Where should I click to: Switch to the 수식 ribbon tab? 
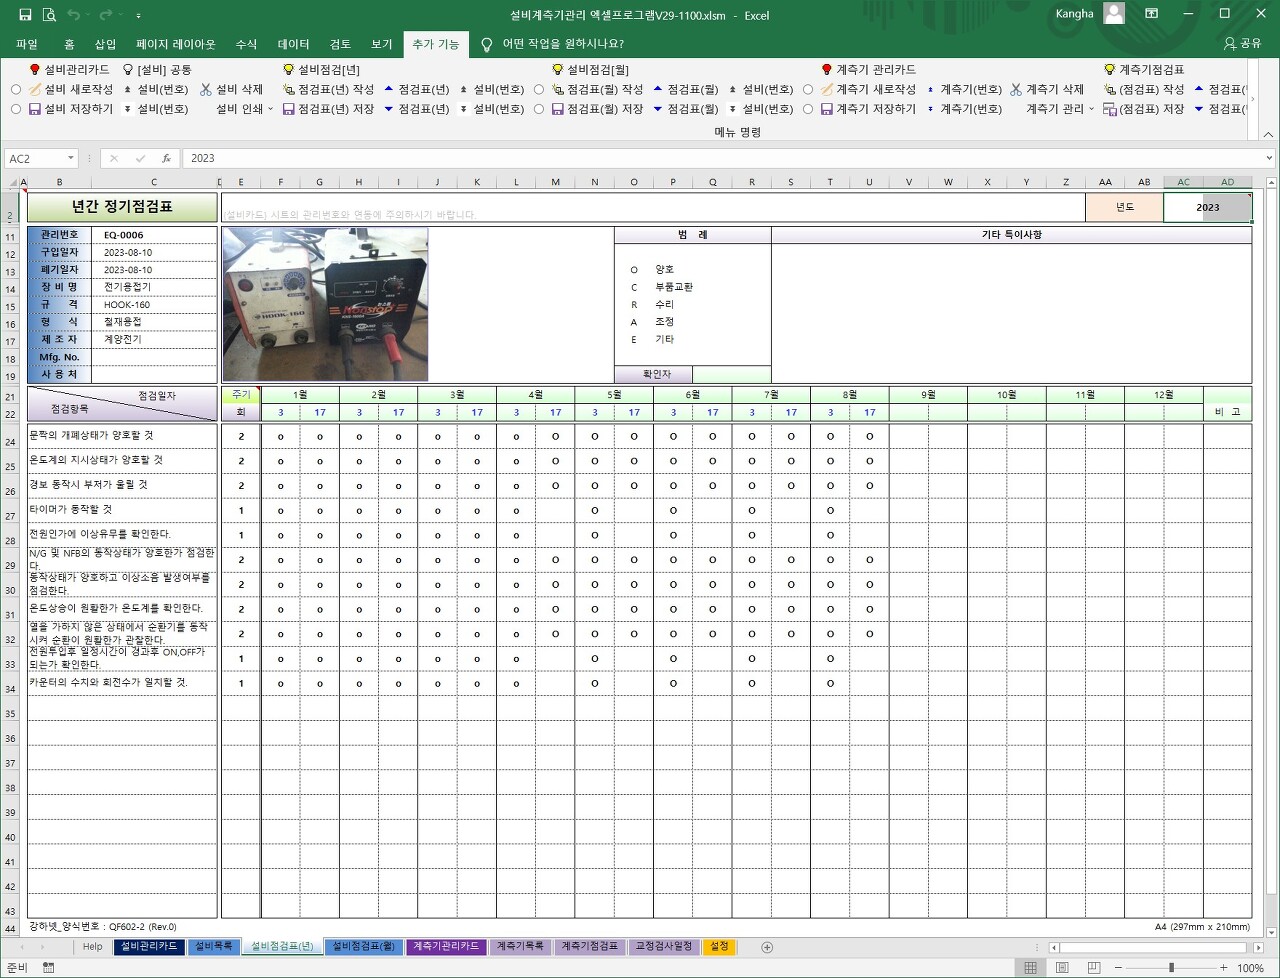tap(246, 44)
